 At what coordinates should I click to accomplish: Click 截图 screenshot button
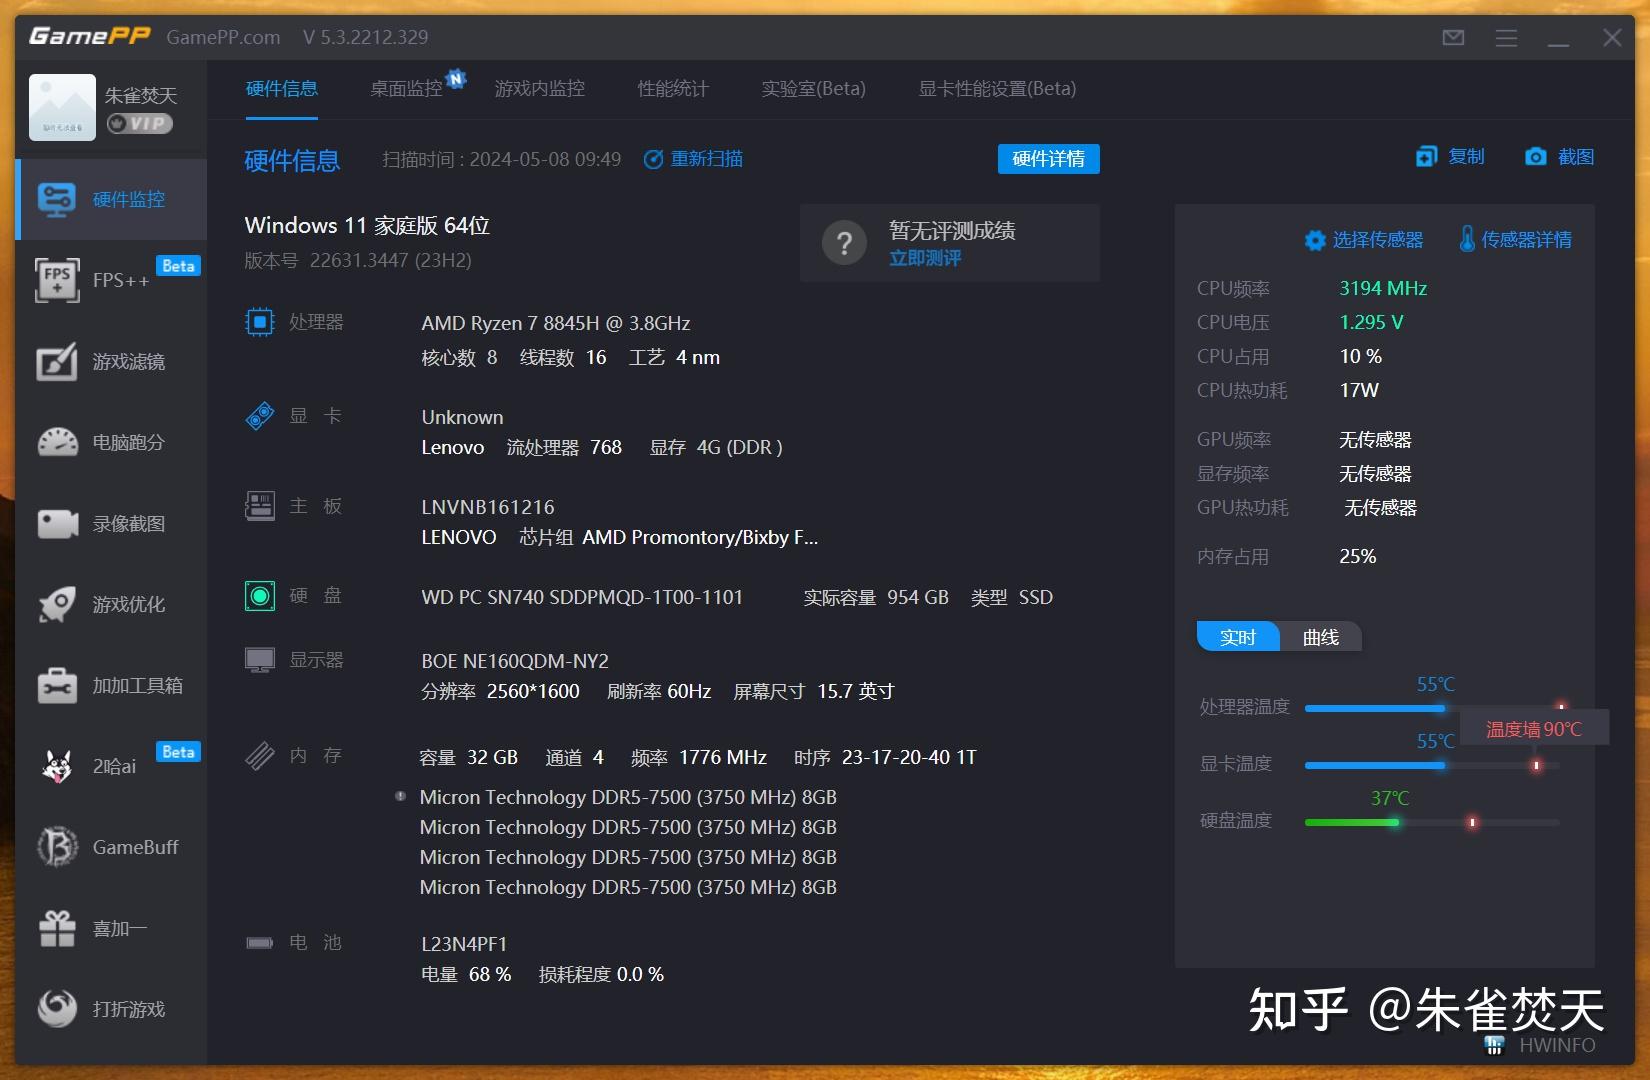point(1559,157)
